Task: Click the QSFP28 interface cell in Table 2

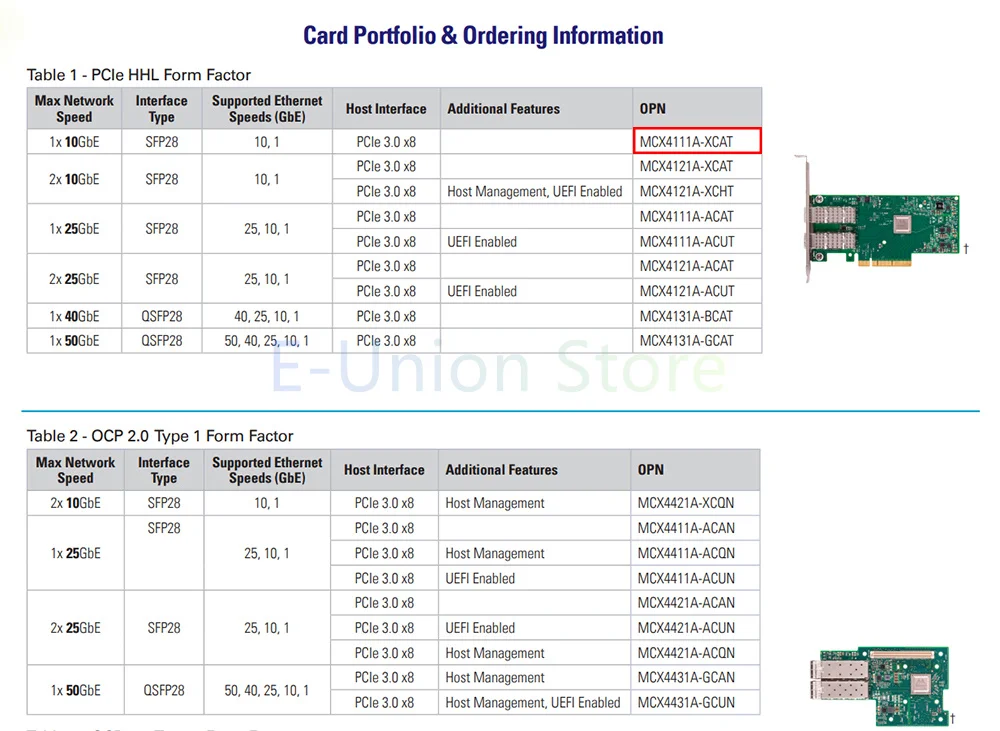Action: [x=163, y=690]
